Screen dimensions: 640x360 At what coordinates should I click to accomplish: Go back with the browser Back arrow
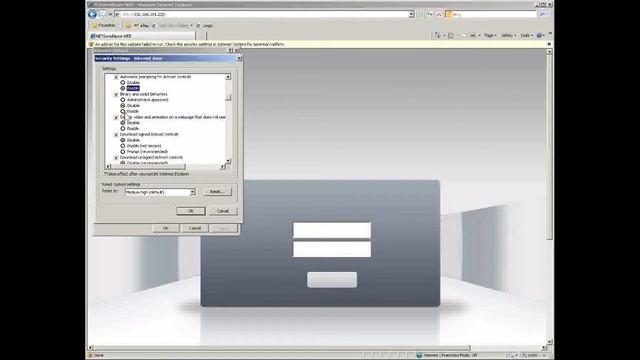92,14
